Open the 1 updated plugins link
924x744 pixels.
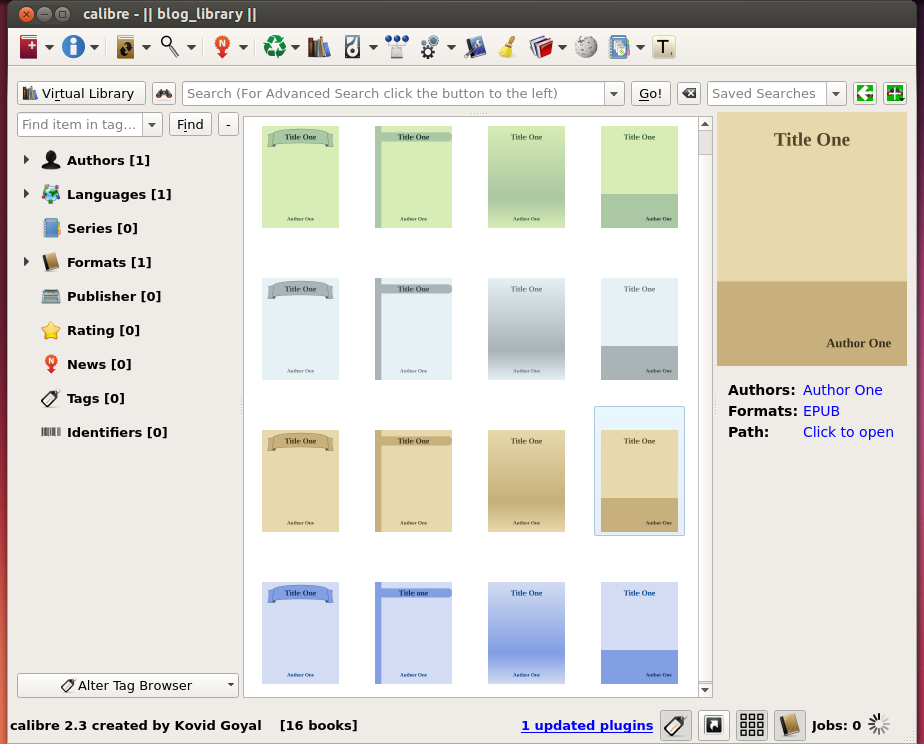587,726
